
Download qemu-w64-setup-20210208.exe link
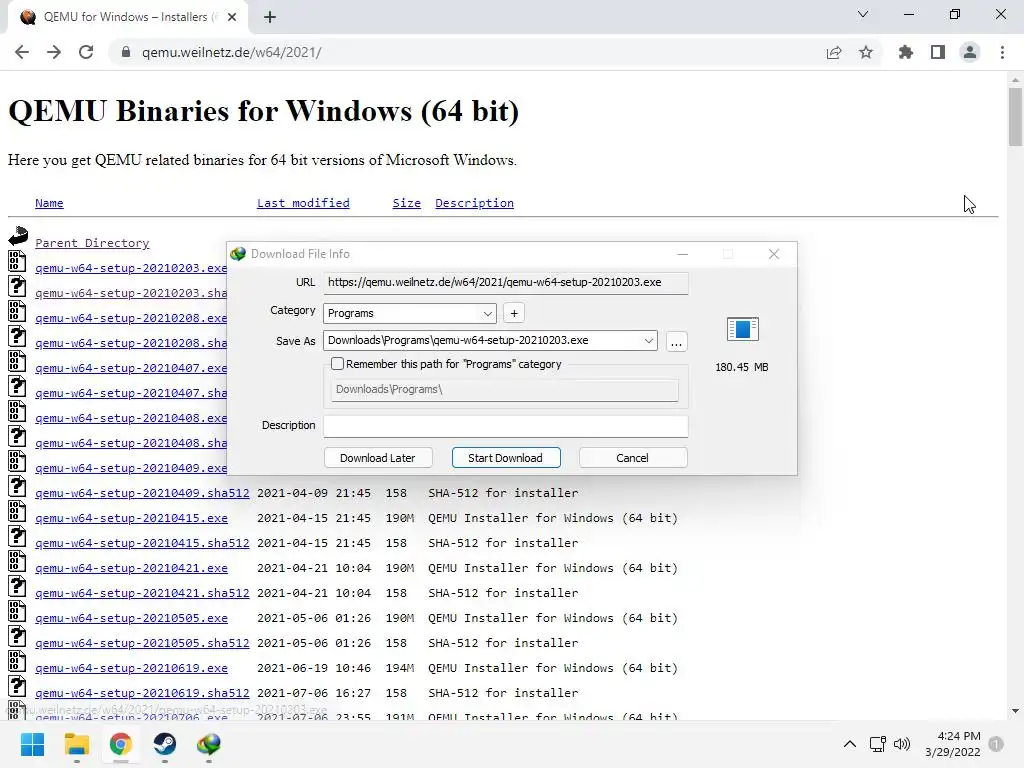(131, 318)
